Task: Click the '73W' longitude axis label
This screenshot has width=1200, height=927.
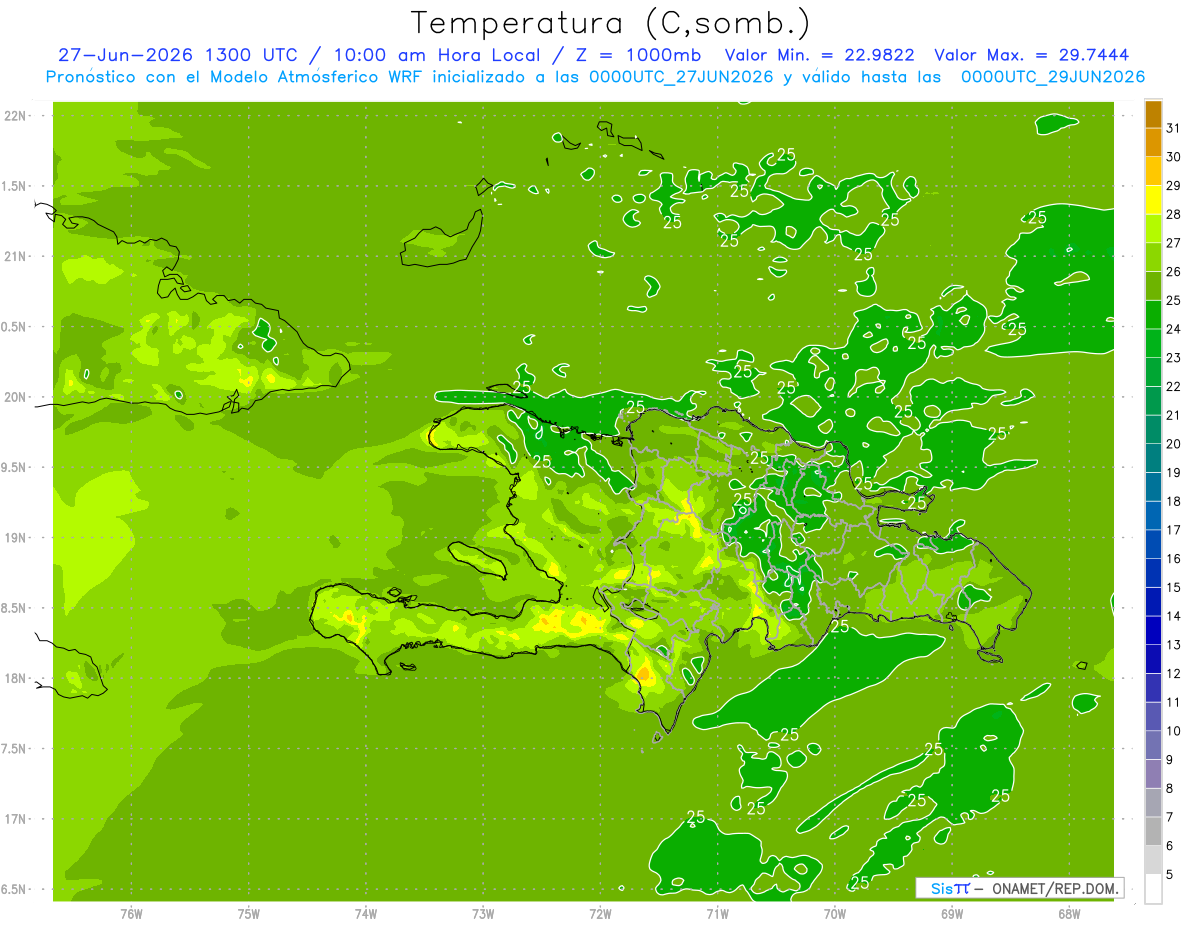Action: point(483,913)
